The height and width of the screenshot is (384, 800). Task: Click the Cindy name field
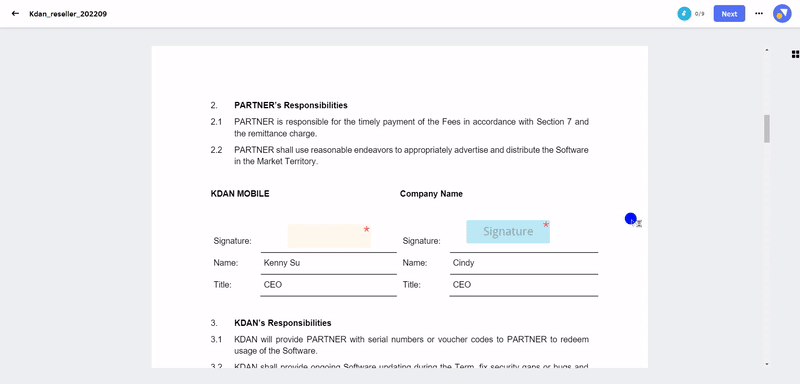click(523, 263)
